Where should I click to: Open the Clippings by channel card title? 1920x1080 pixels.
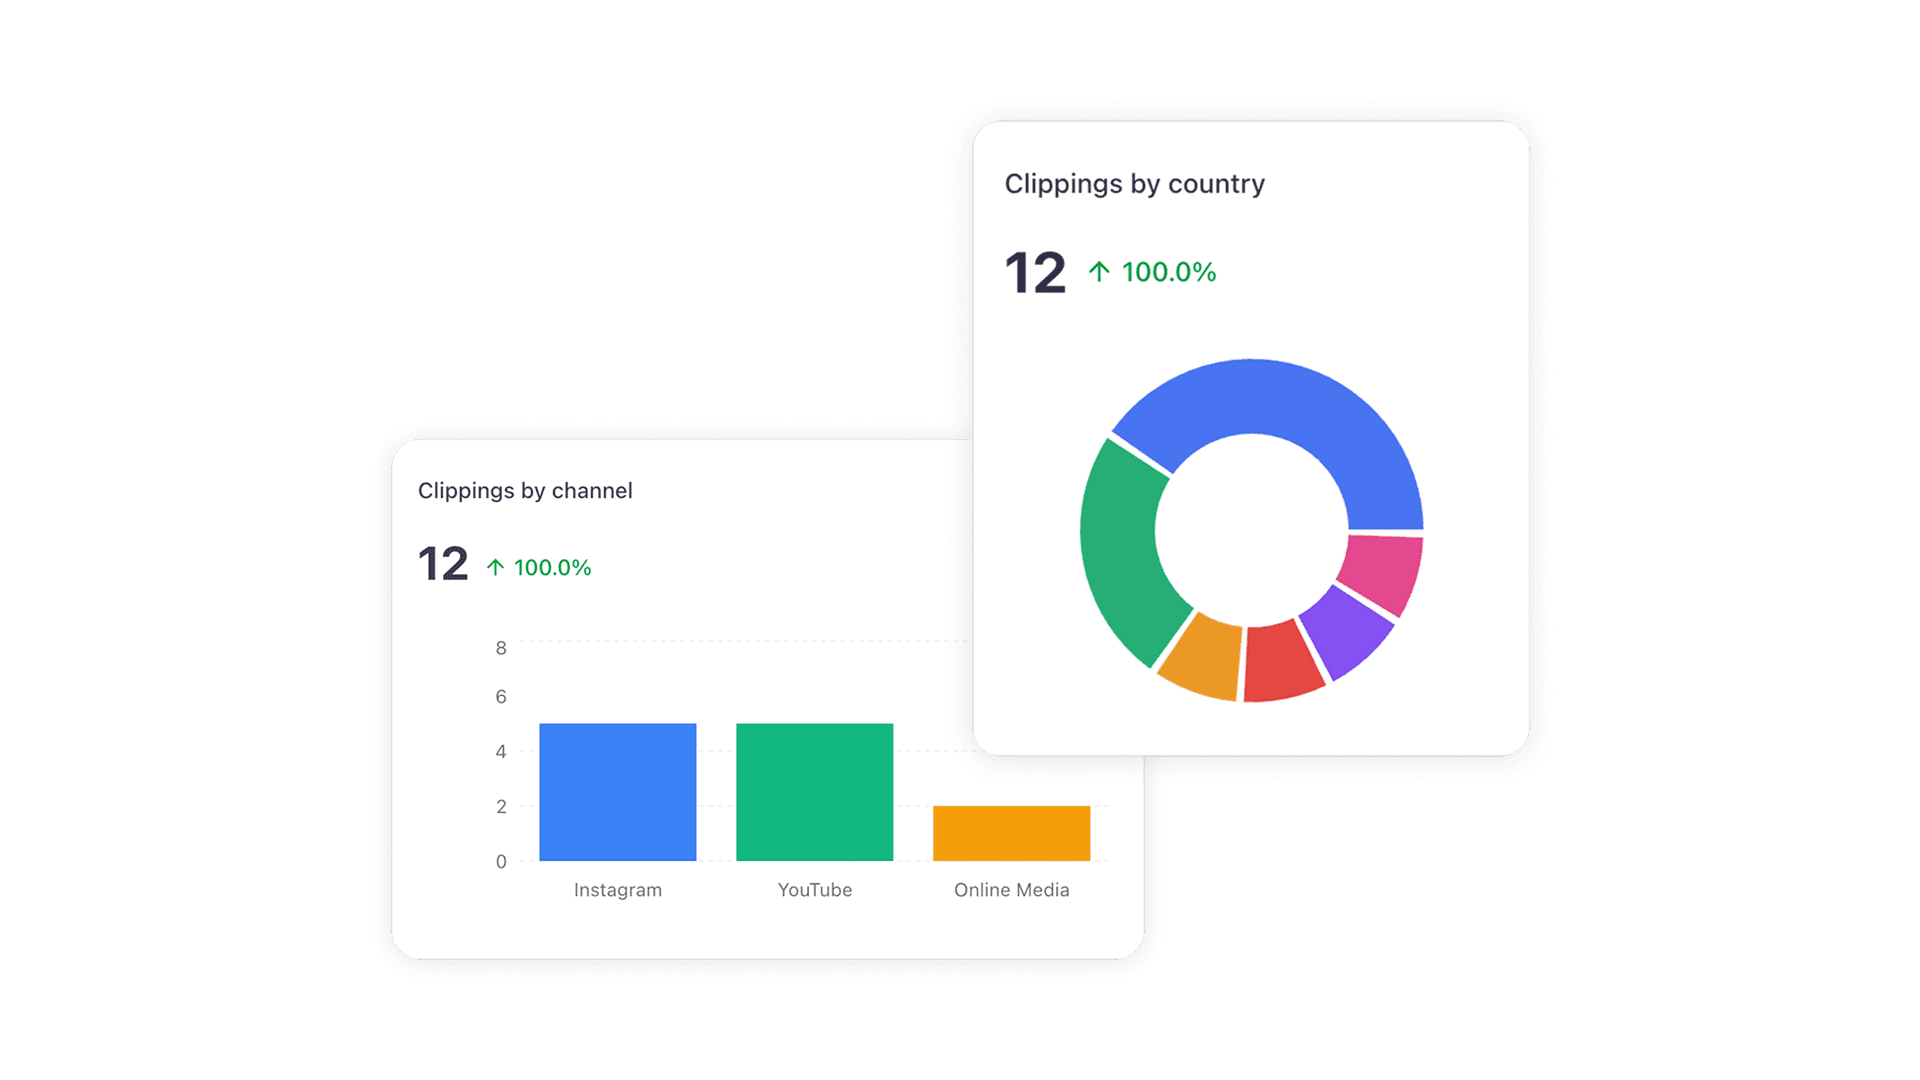525,490
